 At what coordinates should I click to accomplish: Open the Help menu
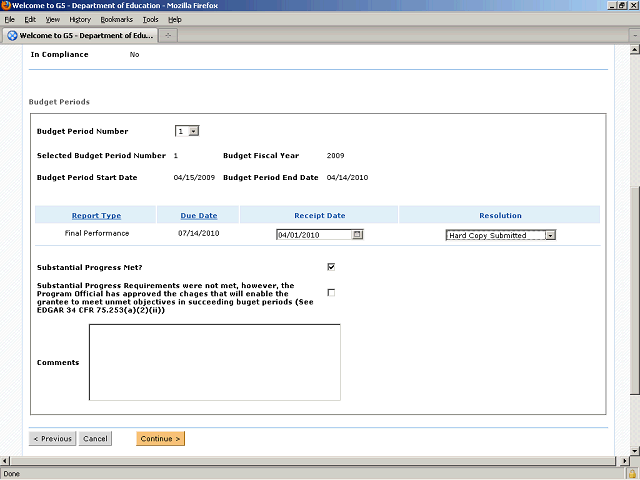click(175, 20)
